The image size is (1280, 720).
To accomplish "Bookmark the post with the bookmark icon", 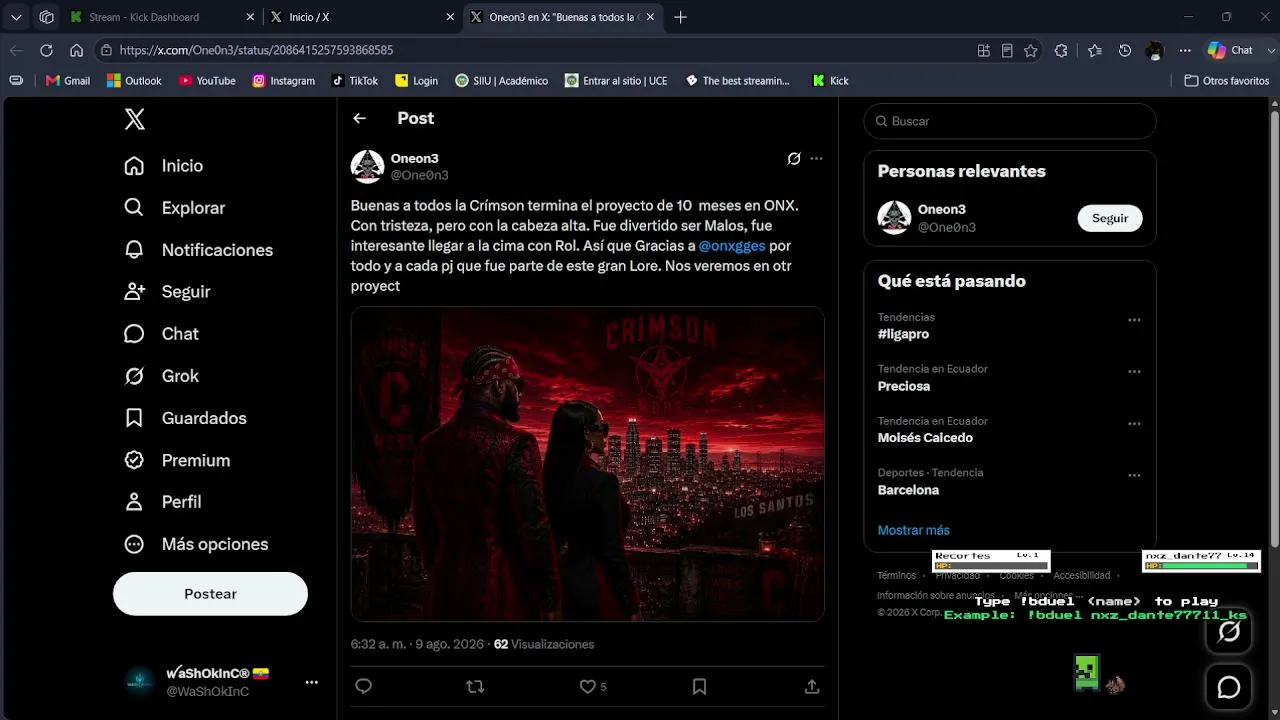I will click(700, 686).
